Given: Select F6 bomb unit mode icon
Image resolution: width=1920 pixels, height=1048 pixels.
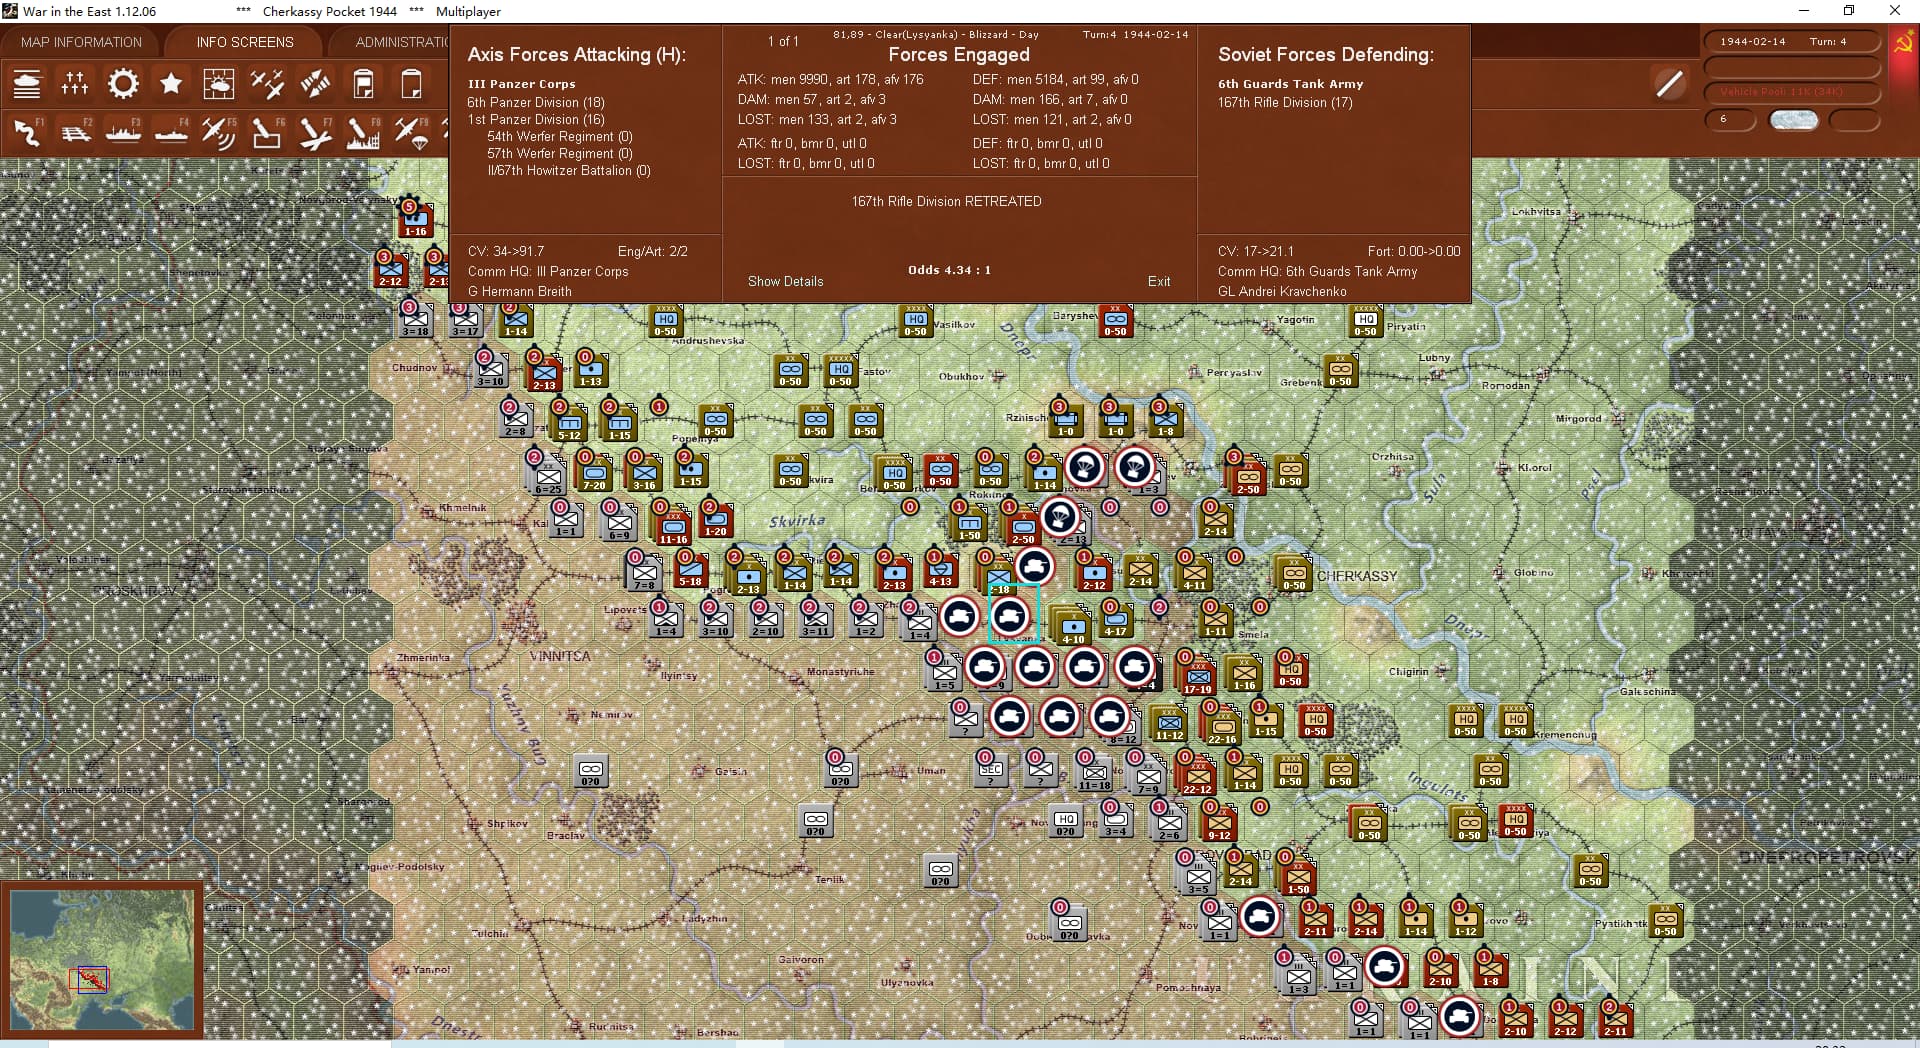Looking at the screenshot, I should 267,132.
